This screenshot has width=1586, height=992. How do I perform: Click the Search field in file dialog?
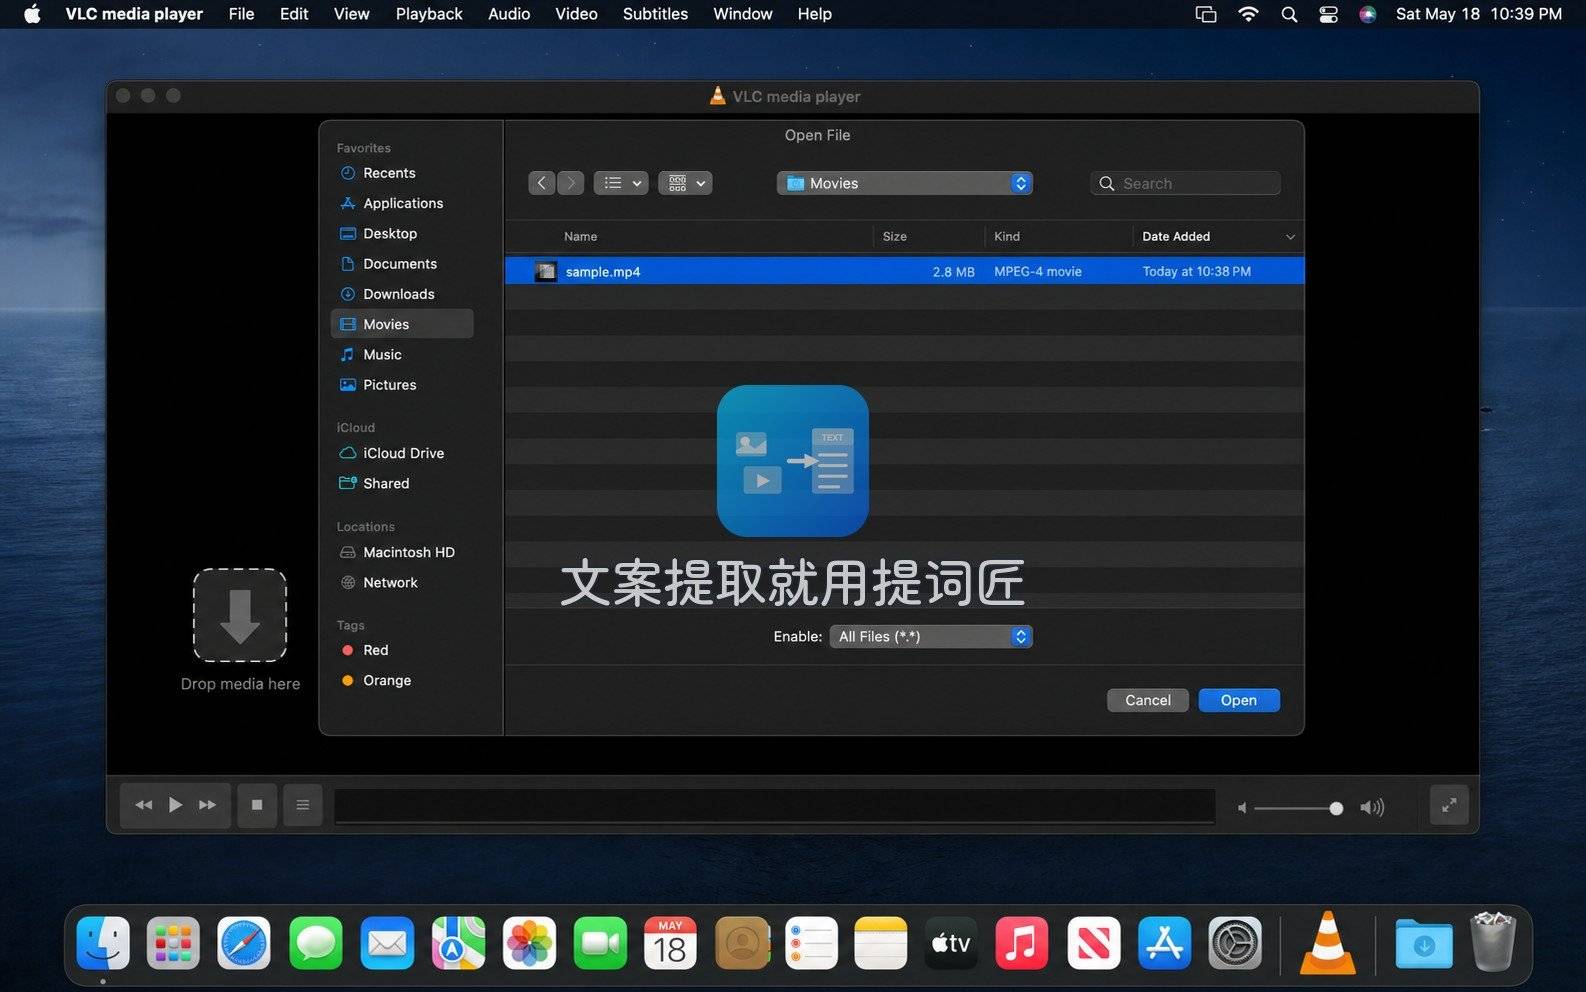[1185, 183]
